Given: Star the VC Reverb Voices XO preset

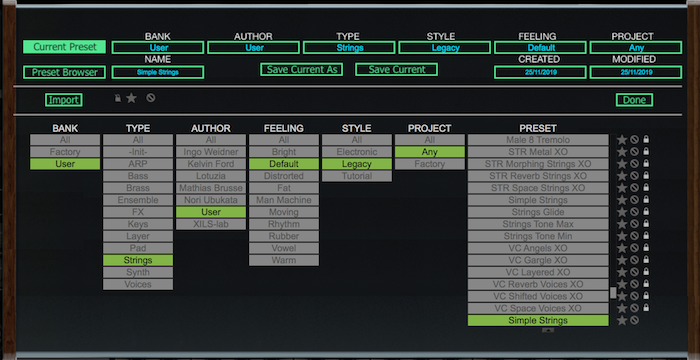Looking at the screenshot, I should pos(622,285).
